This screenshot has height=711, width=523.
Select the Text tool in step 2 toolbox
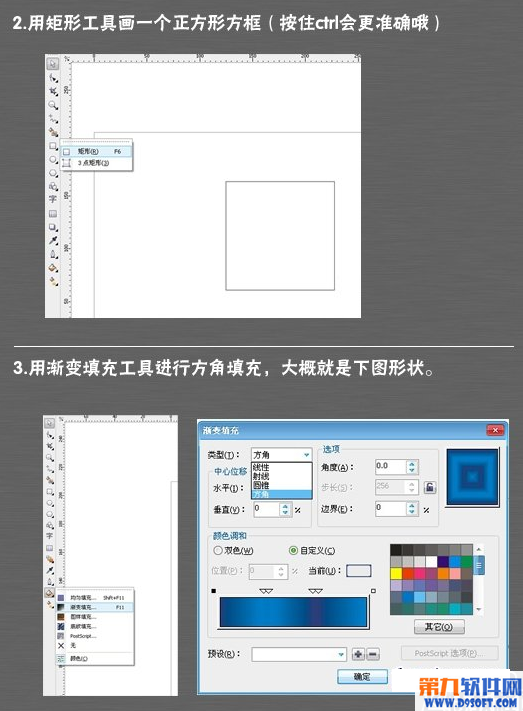pyautogui.click(x=53, y=199)
